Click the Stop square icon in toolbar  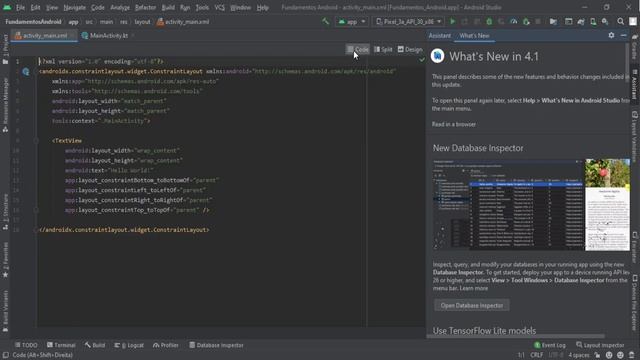(538, 22)
